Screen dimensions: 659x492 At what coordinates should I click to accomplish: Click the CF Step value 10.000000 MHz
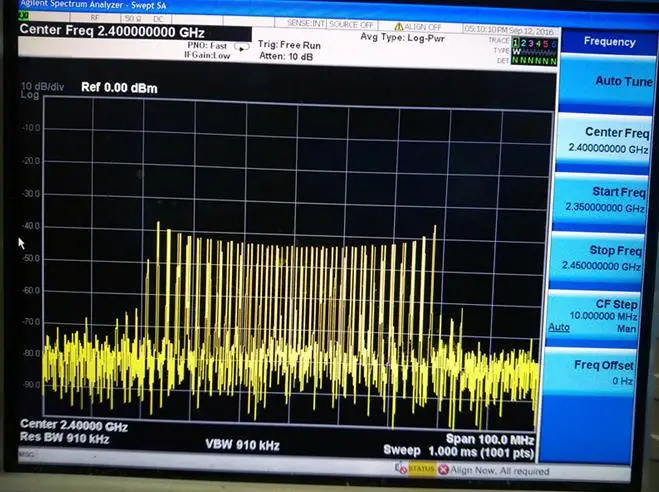pos(603,316)
